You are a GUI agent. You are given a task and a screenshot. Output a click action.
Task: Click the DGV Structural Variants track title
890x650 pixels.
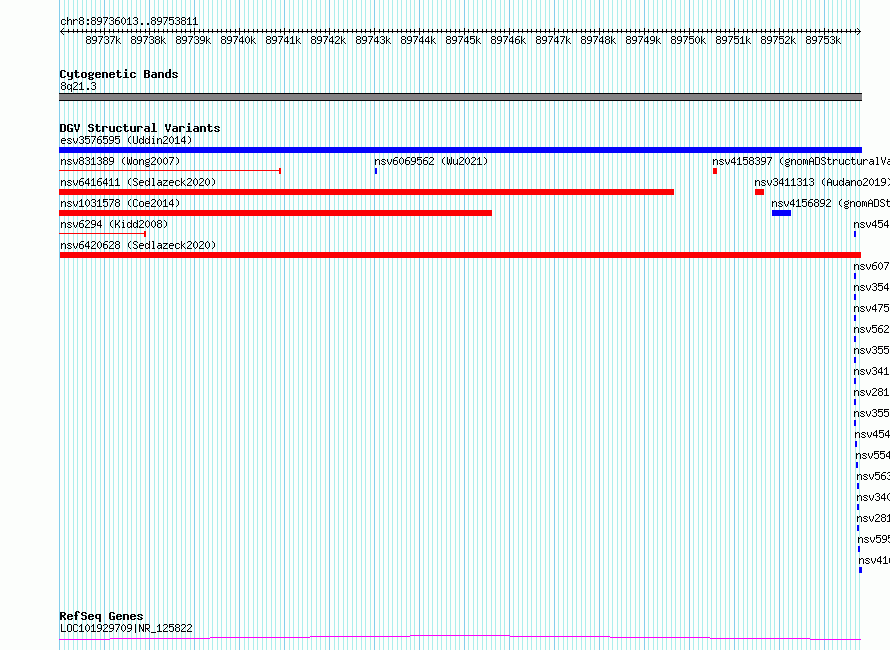pos(140,128)
